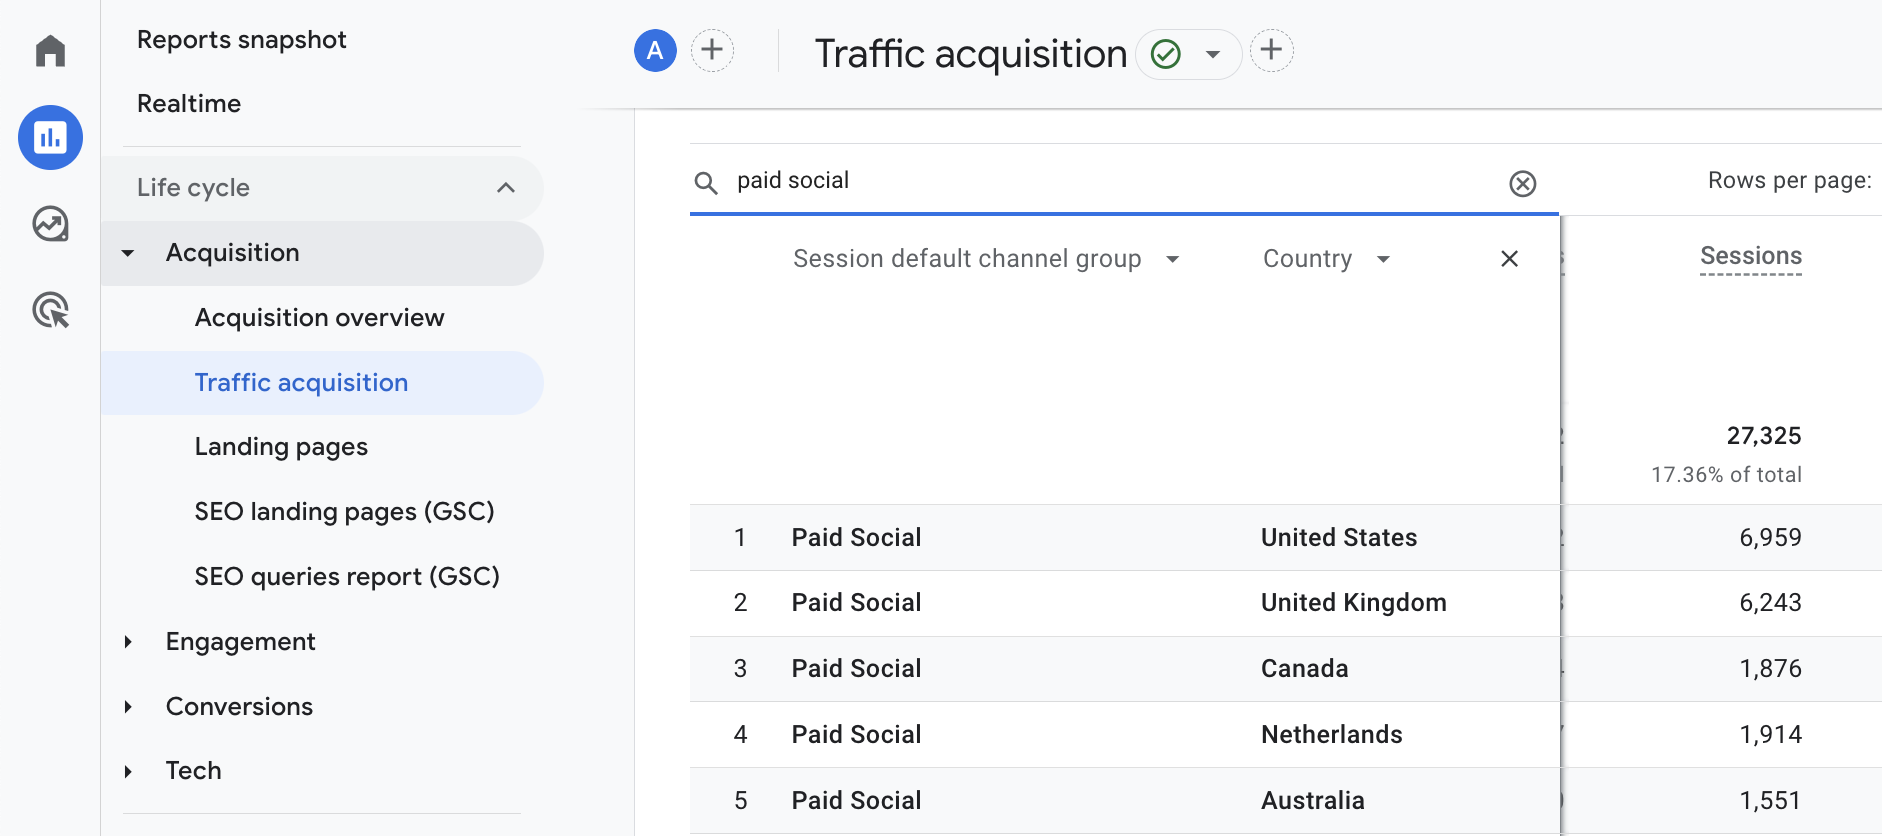The height and width of the screenshot is (836, 1882).
Task: Open the Landing pages report
Action: click(281, 447)
